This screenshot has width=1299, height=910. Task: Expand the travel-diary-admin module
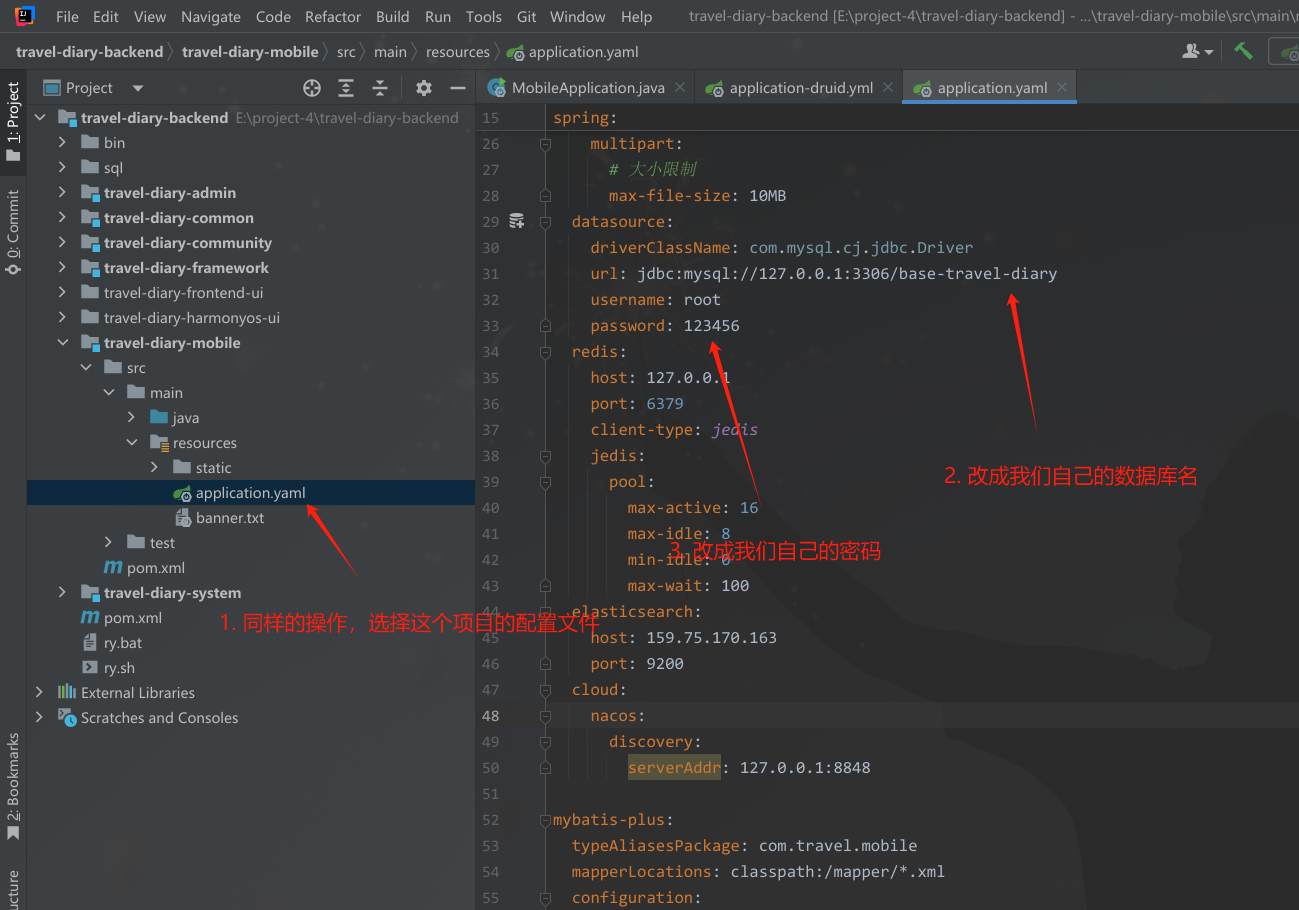pyautogui.click(x=62, y=193)
